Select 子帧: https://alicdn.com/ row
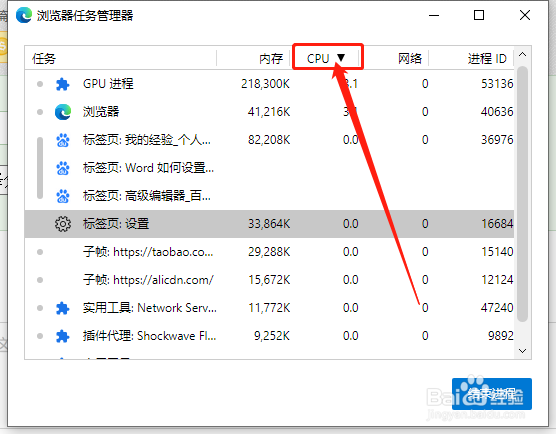The image size is (556, 434). [x=269, y=280]
